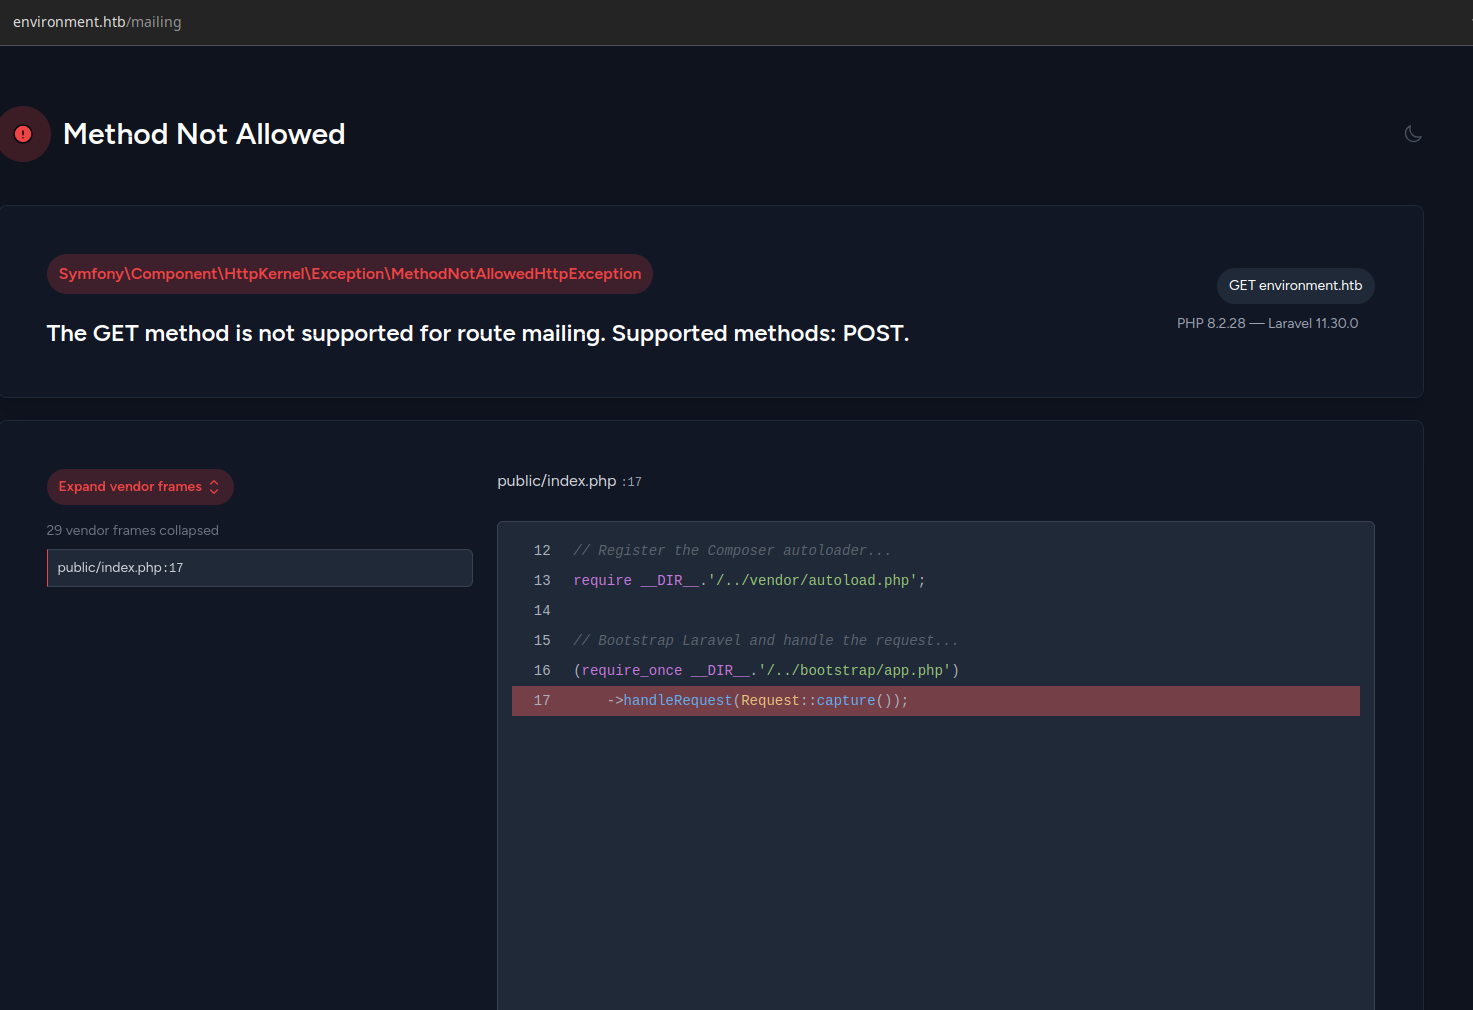Click the Register the Composer autoloader comment

(x=732, y=551)
